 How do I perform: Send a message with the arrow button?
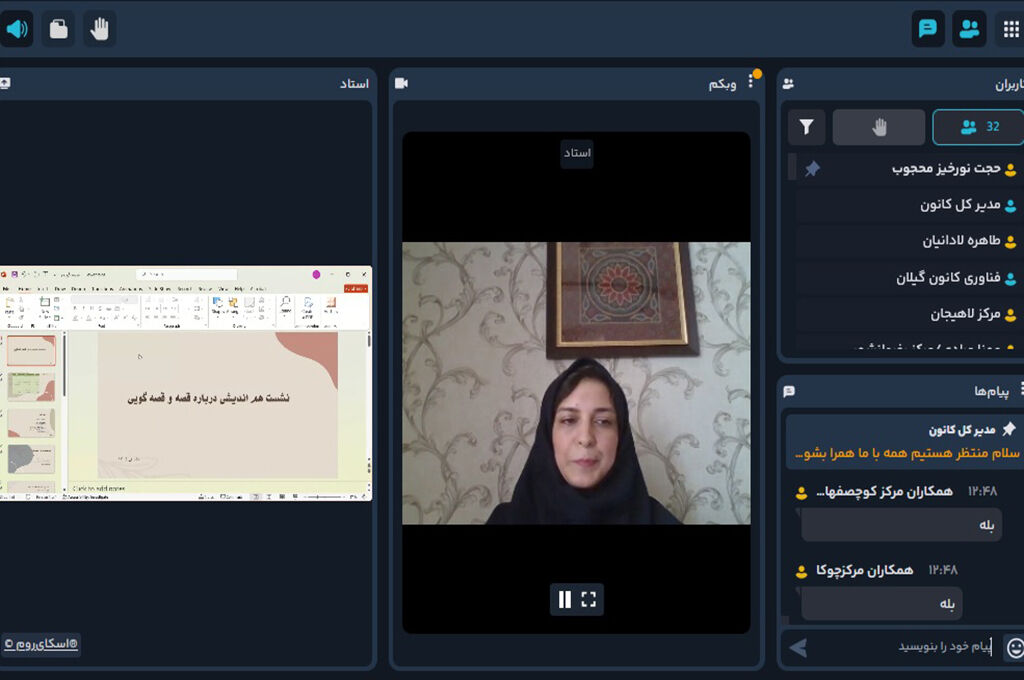[797, 646]
